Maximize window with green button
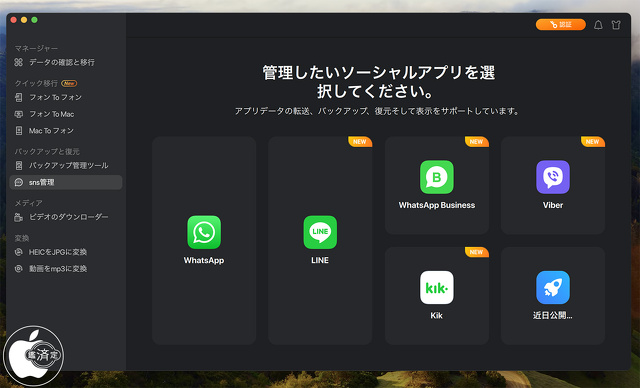This screenshot has width=640, height=388. [x=35, y=20]
